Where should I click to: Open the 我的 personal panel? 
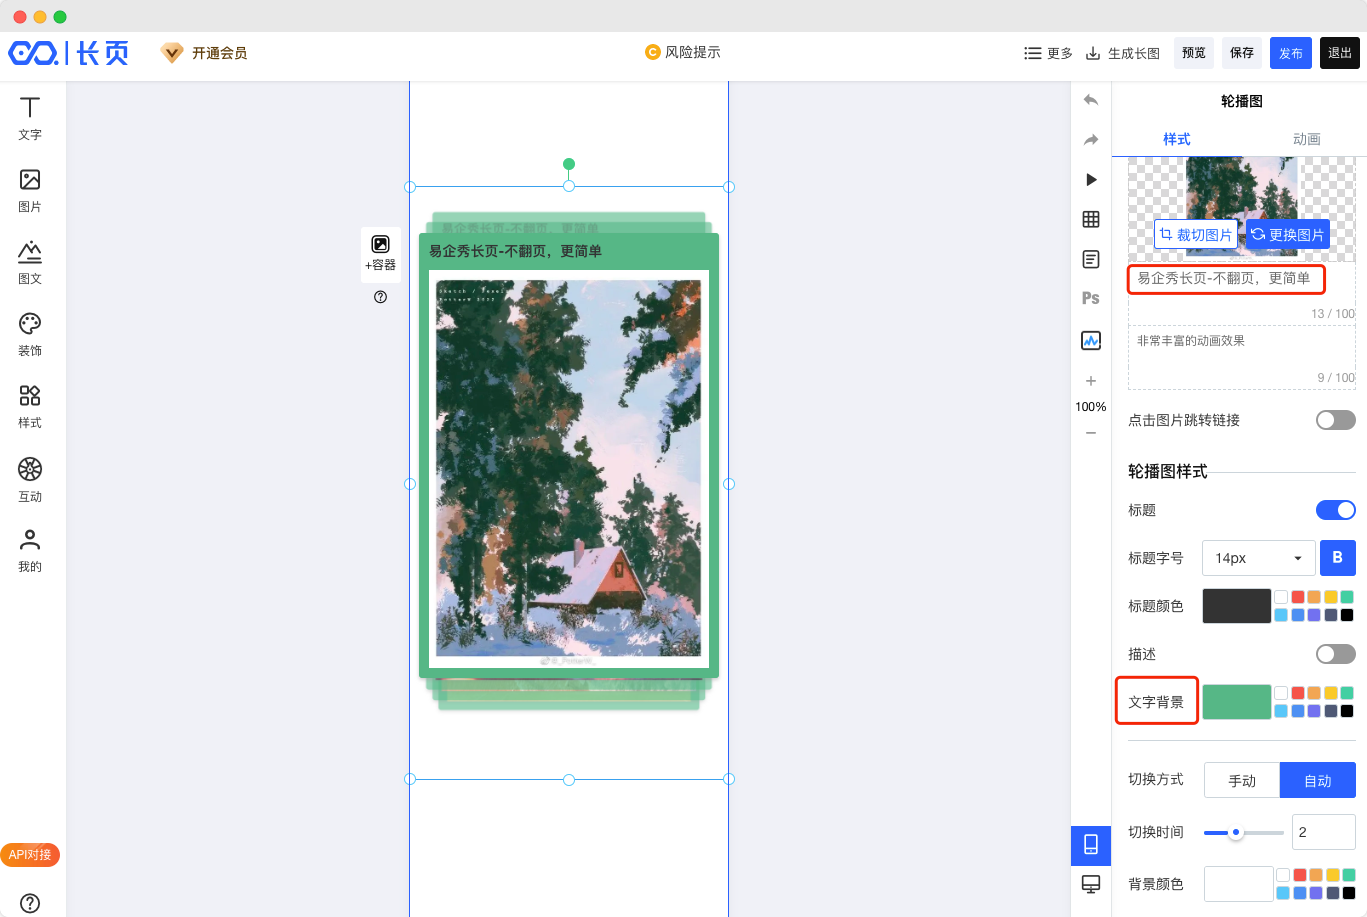coord(30,550)
